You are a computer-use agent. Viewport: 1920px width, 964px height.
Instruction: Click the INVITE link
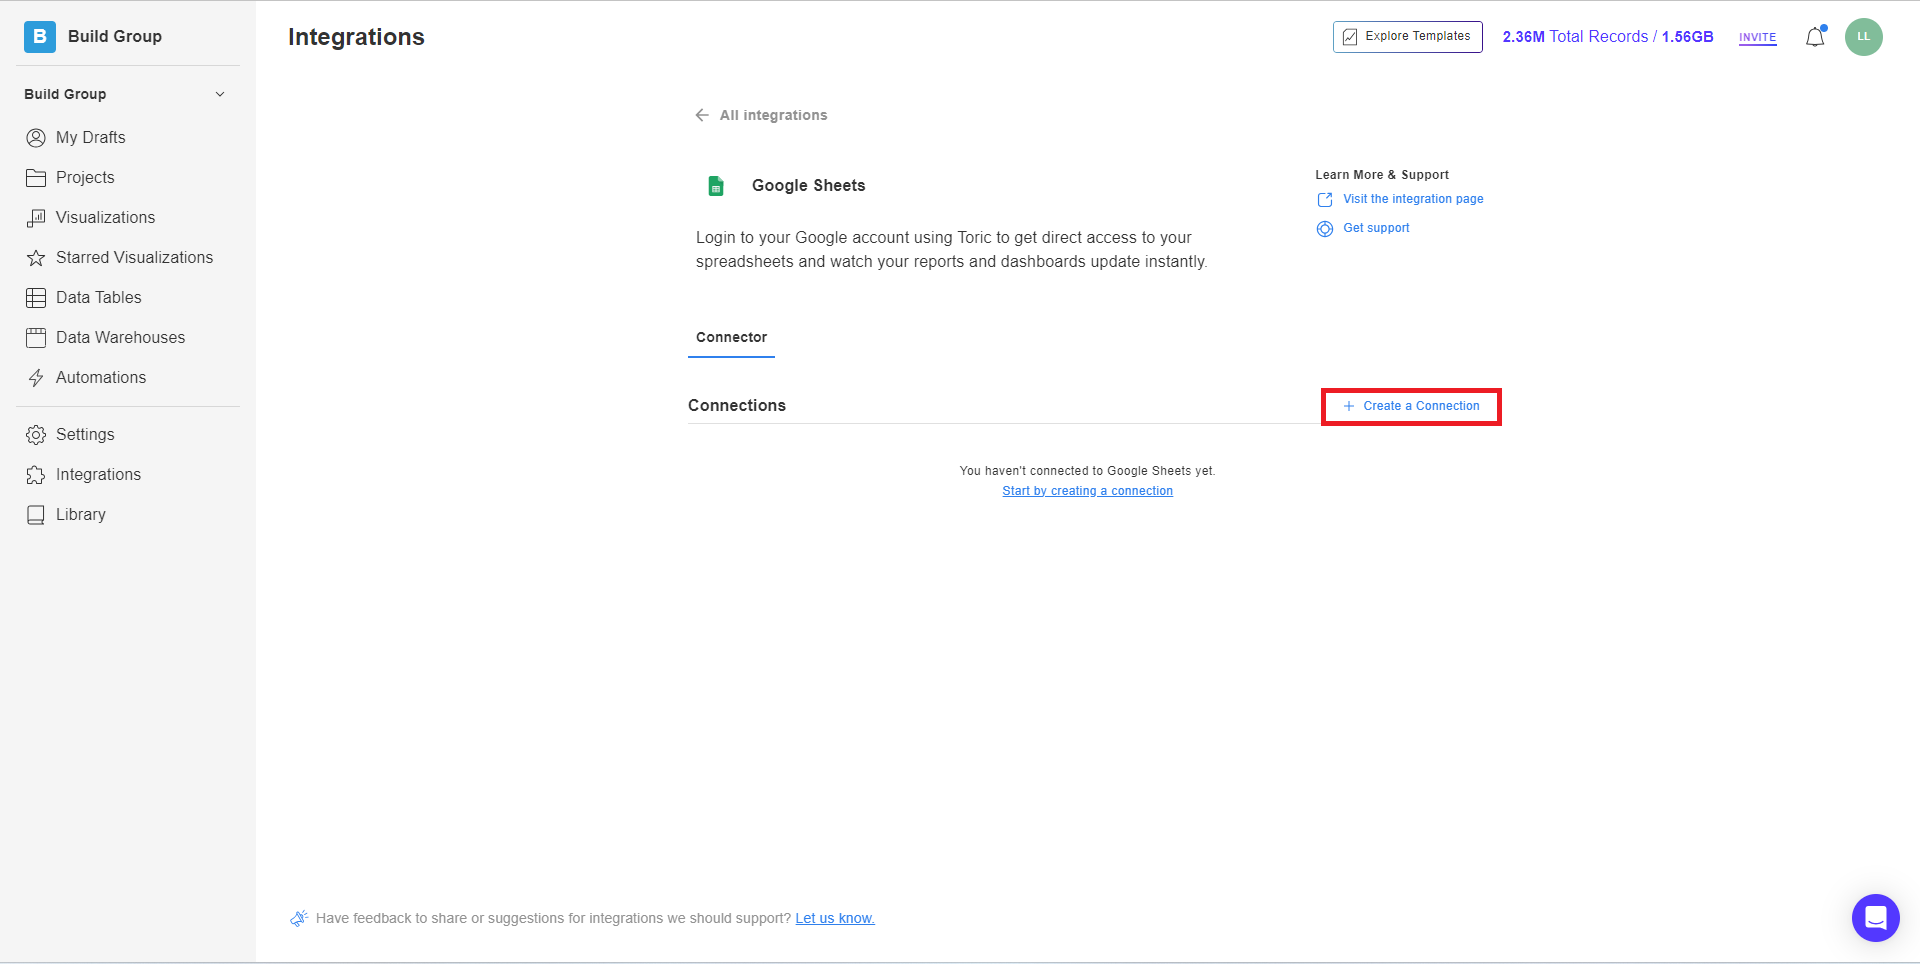pos(1757,37)
